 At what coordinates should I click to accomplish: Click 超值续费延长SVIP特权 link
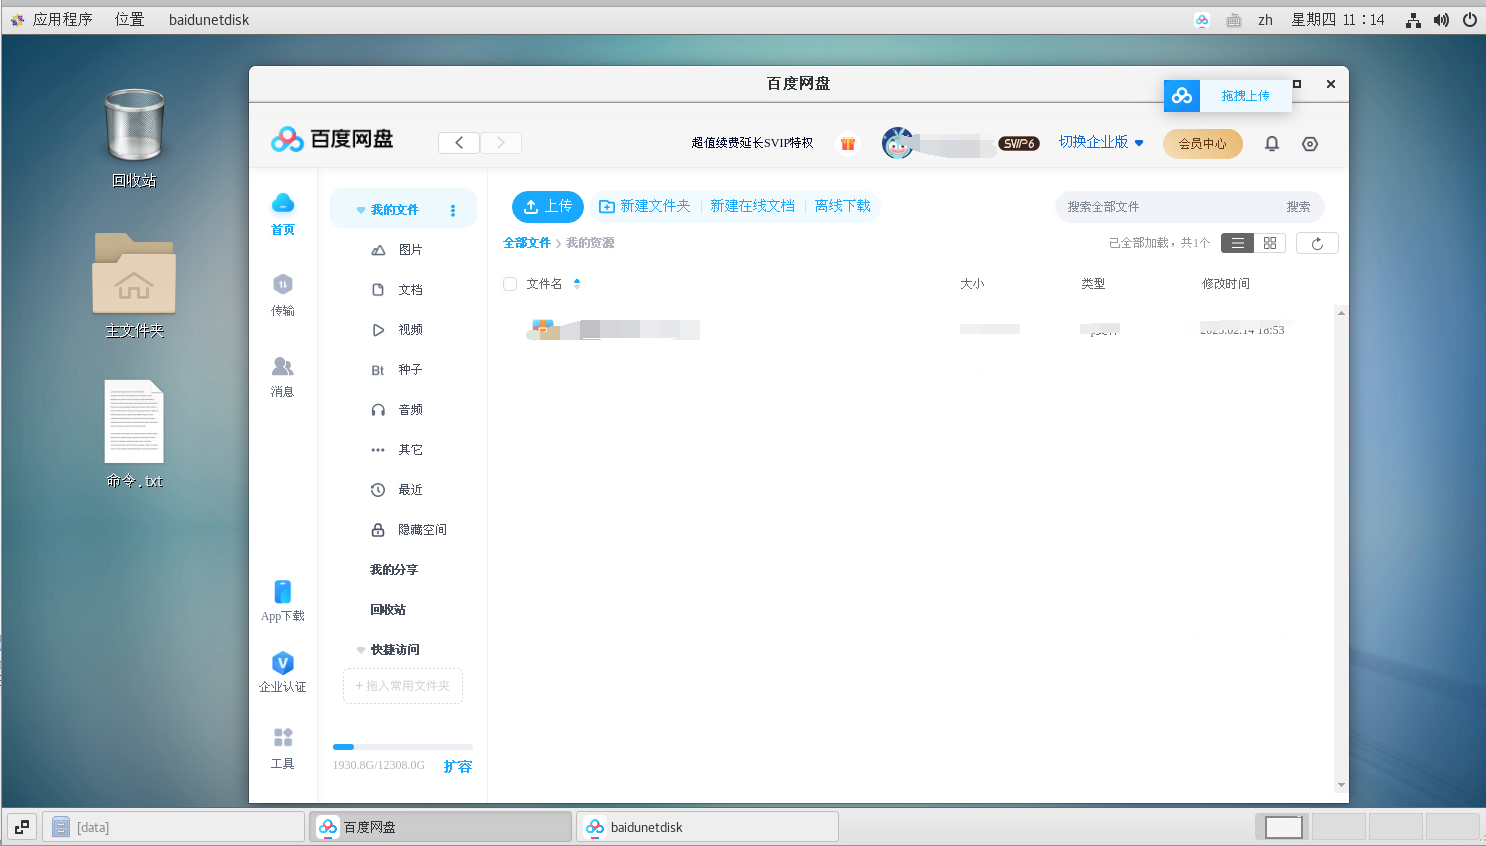pos(752,143)
